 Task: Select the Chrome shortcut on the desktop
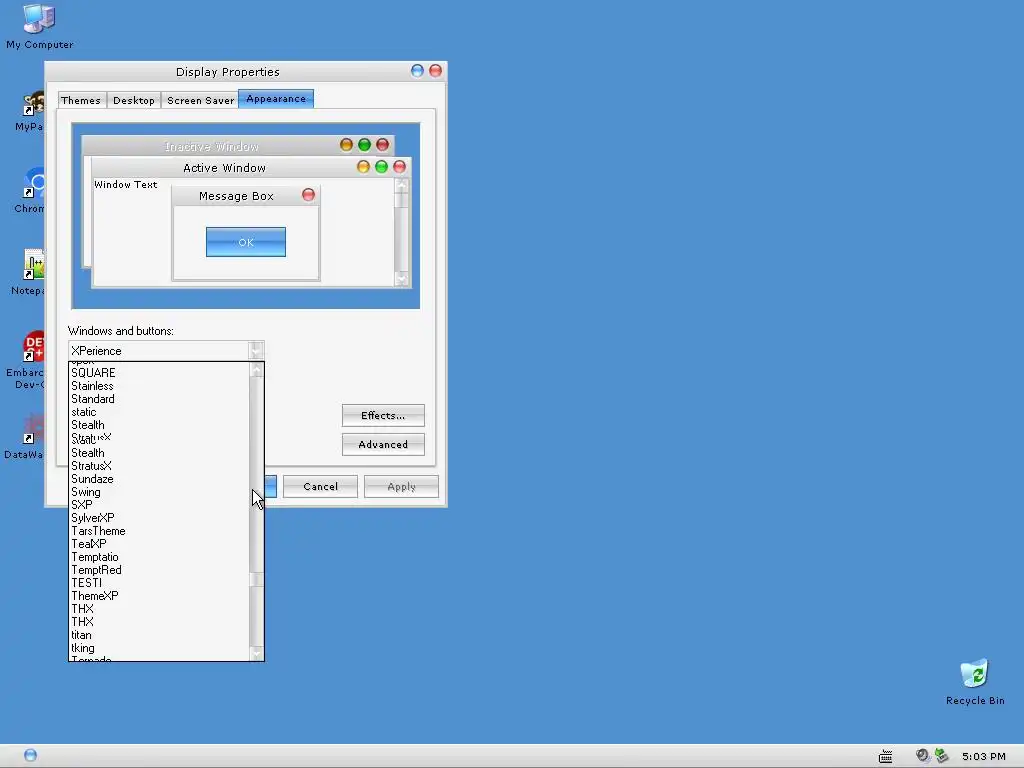[x=30, y=191]
